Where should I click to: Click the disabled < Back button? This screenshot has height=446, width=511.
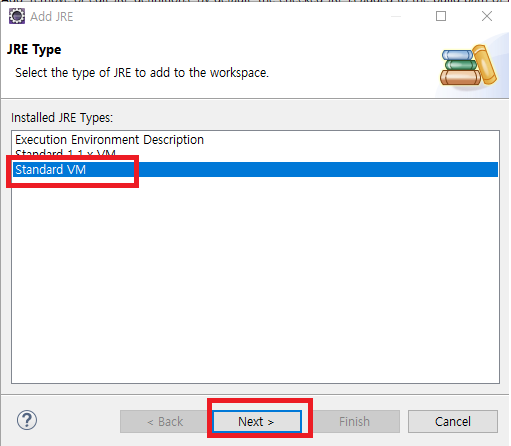tap(165, 422)
